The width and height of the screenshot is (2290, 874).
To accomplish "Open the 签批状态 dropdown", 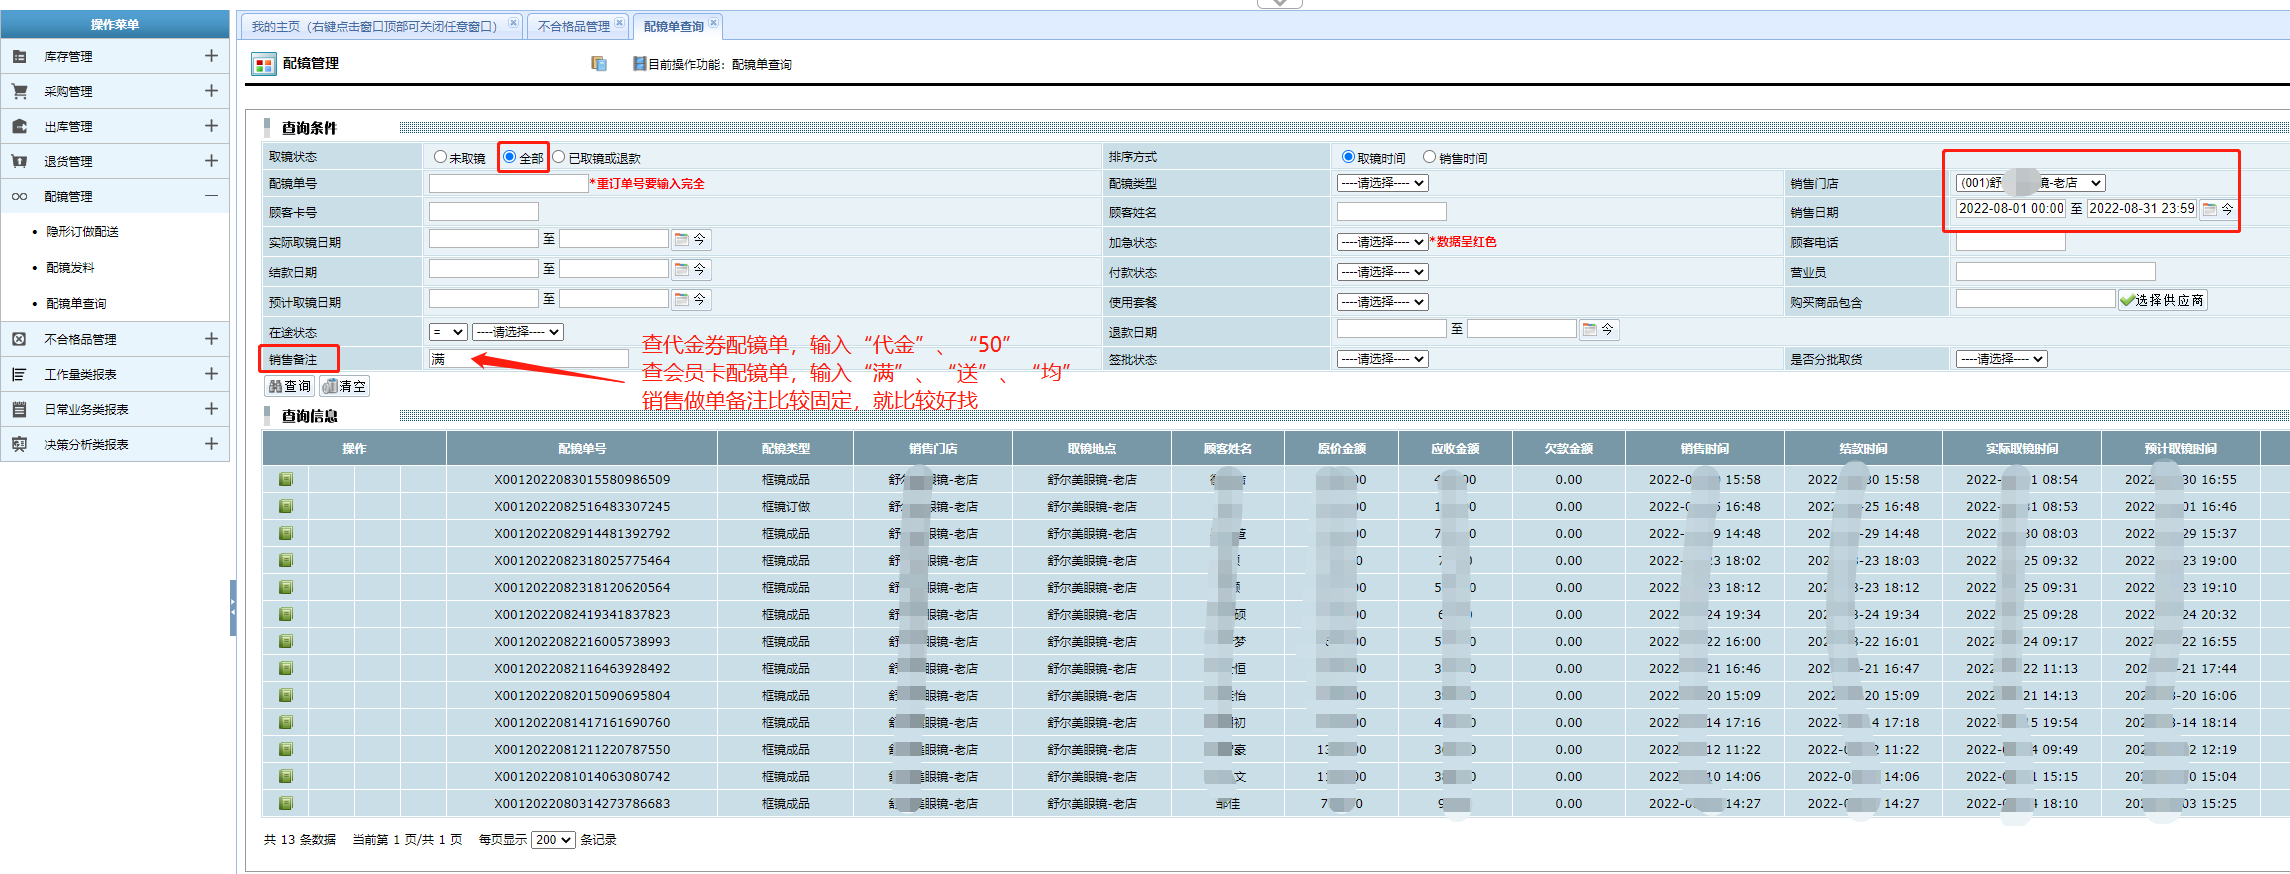I will point(1382,359).
